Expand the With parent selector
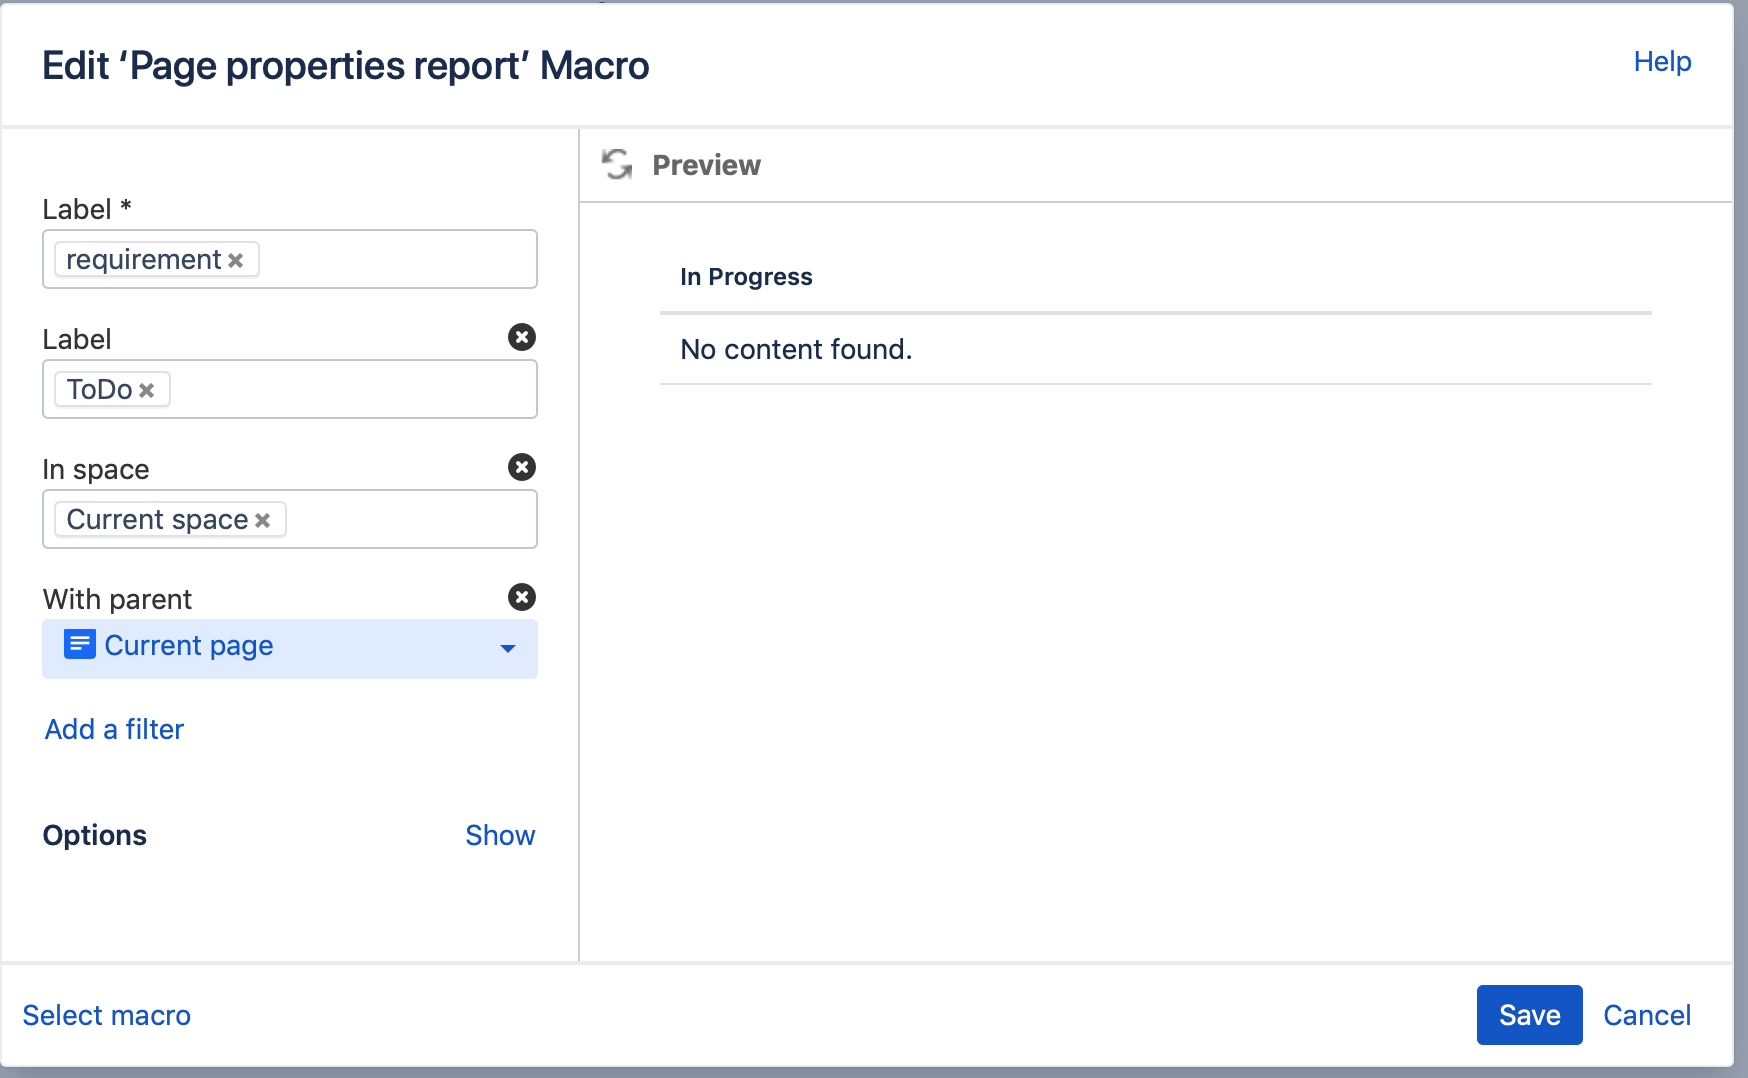 point(508,649)
